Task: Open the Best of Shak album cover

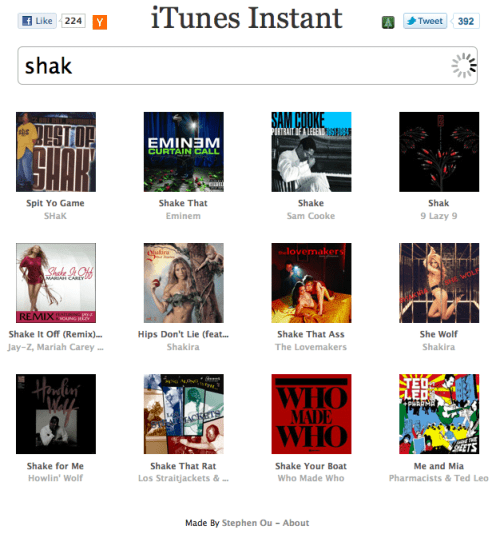Action: [x=56, y=152]
